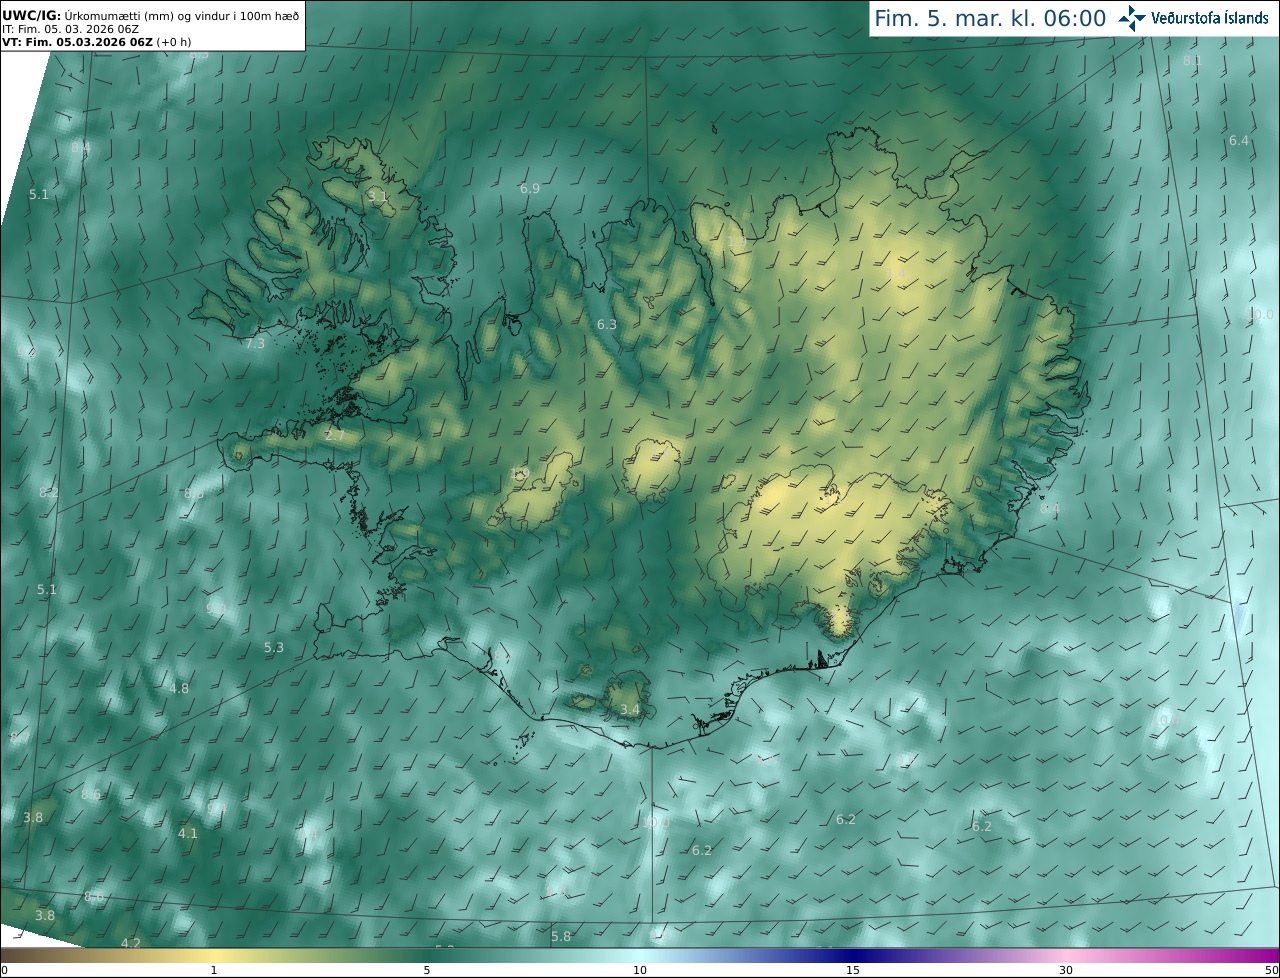Image resolution: width=1280 pixels, height=978 pixels.
Task: Click the 5.8 value near the bottom edge
Action: point(561,936)
